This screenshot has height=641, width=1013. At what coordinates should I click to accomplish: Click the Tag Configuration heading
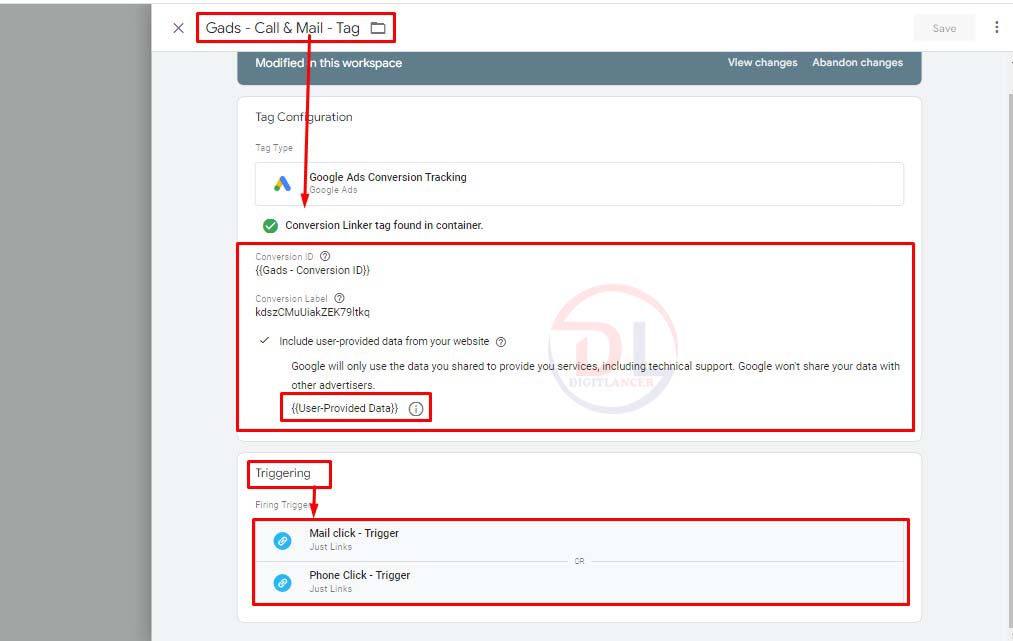pyautogui.click(x=304, y=117)
